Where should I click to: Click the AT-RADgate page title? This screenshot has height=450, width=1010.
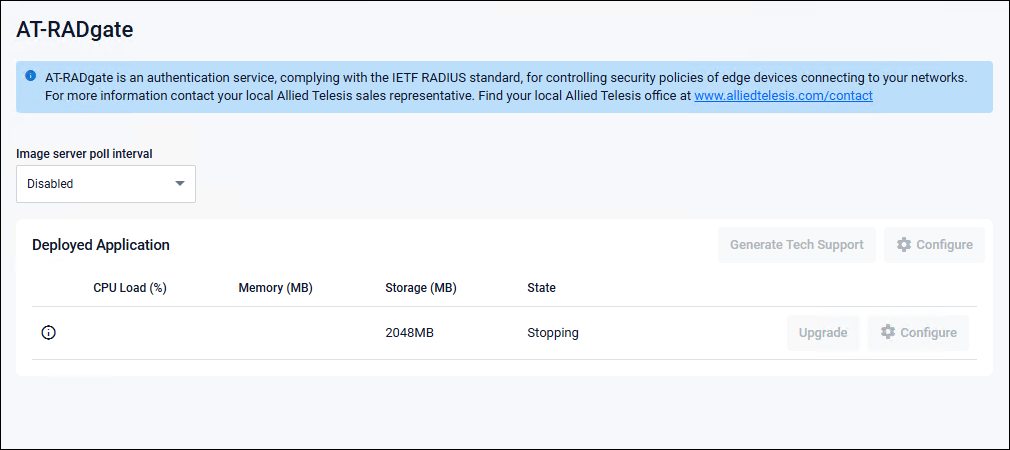point(75,30)
